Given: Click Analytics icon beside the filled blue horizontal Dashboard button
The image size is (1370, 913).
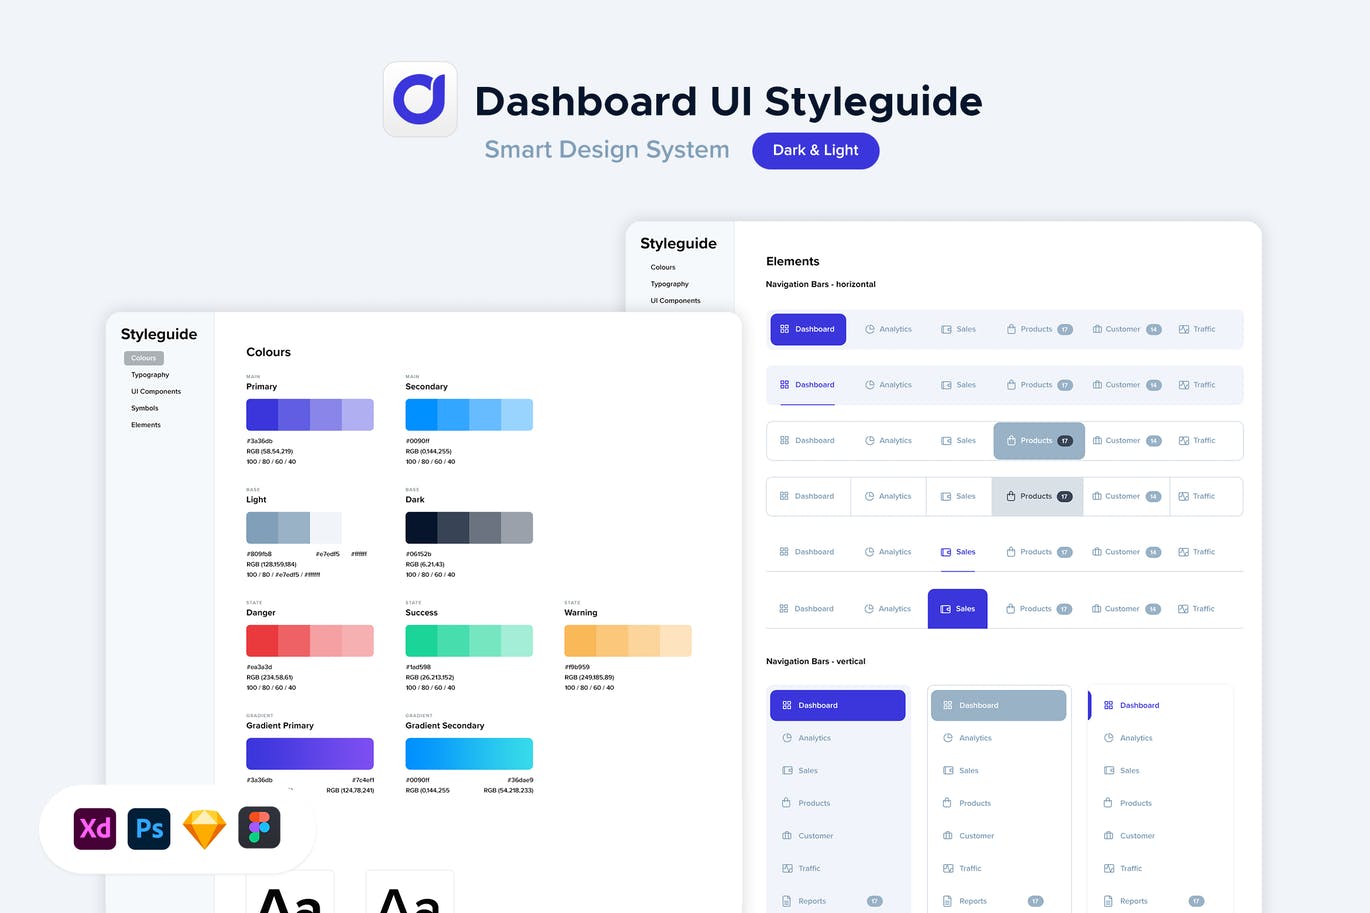Looking at the screenshot, I should coord(870,329).
